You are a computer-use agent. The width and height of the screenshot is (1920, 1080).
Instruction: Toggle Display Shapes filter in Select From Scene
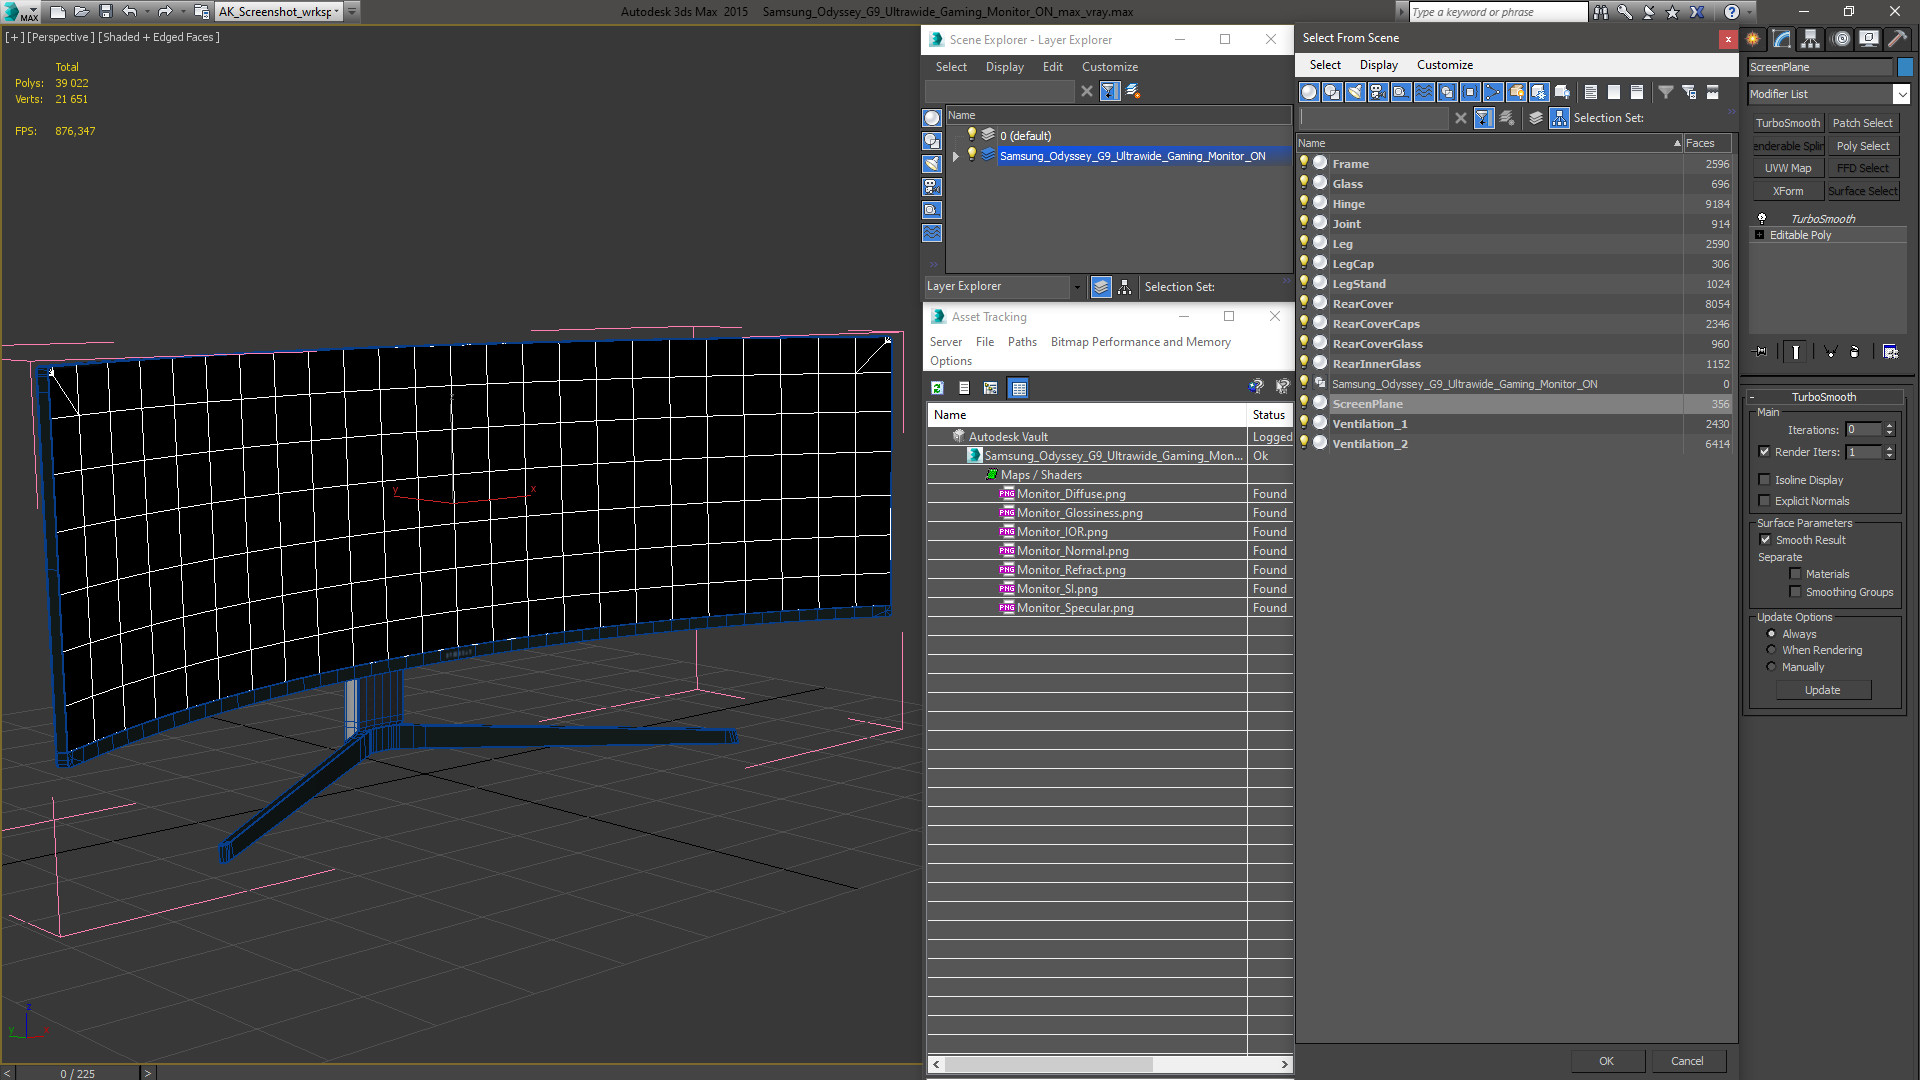[x=1332, y=92]
